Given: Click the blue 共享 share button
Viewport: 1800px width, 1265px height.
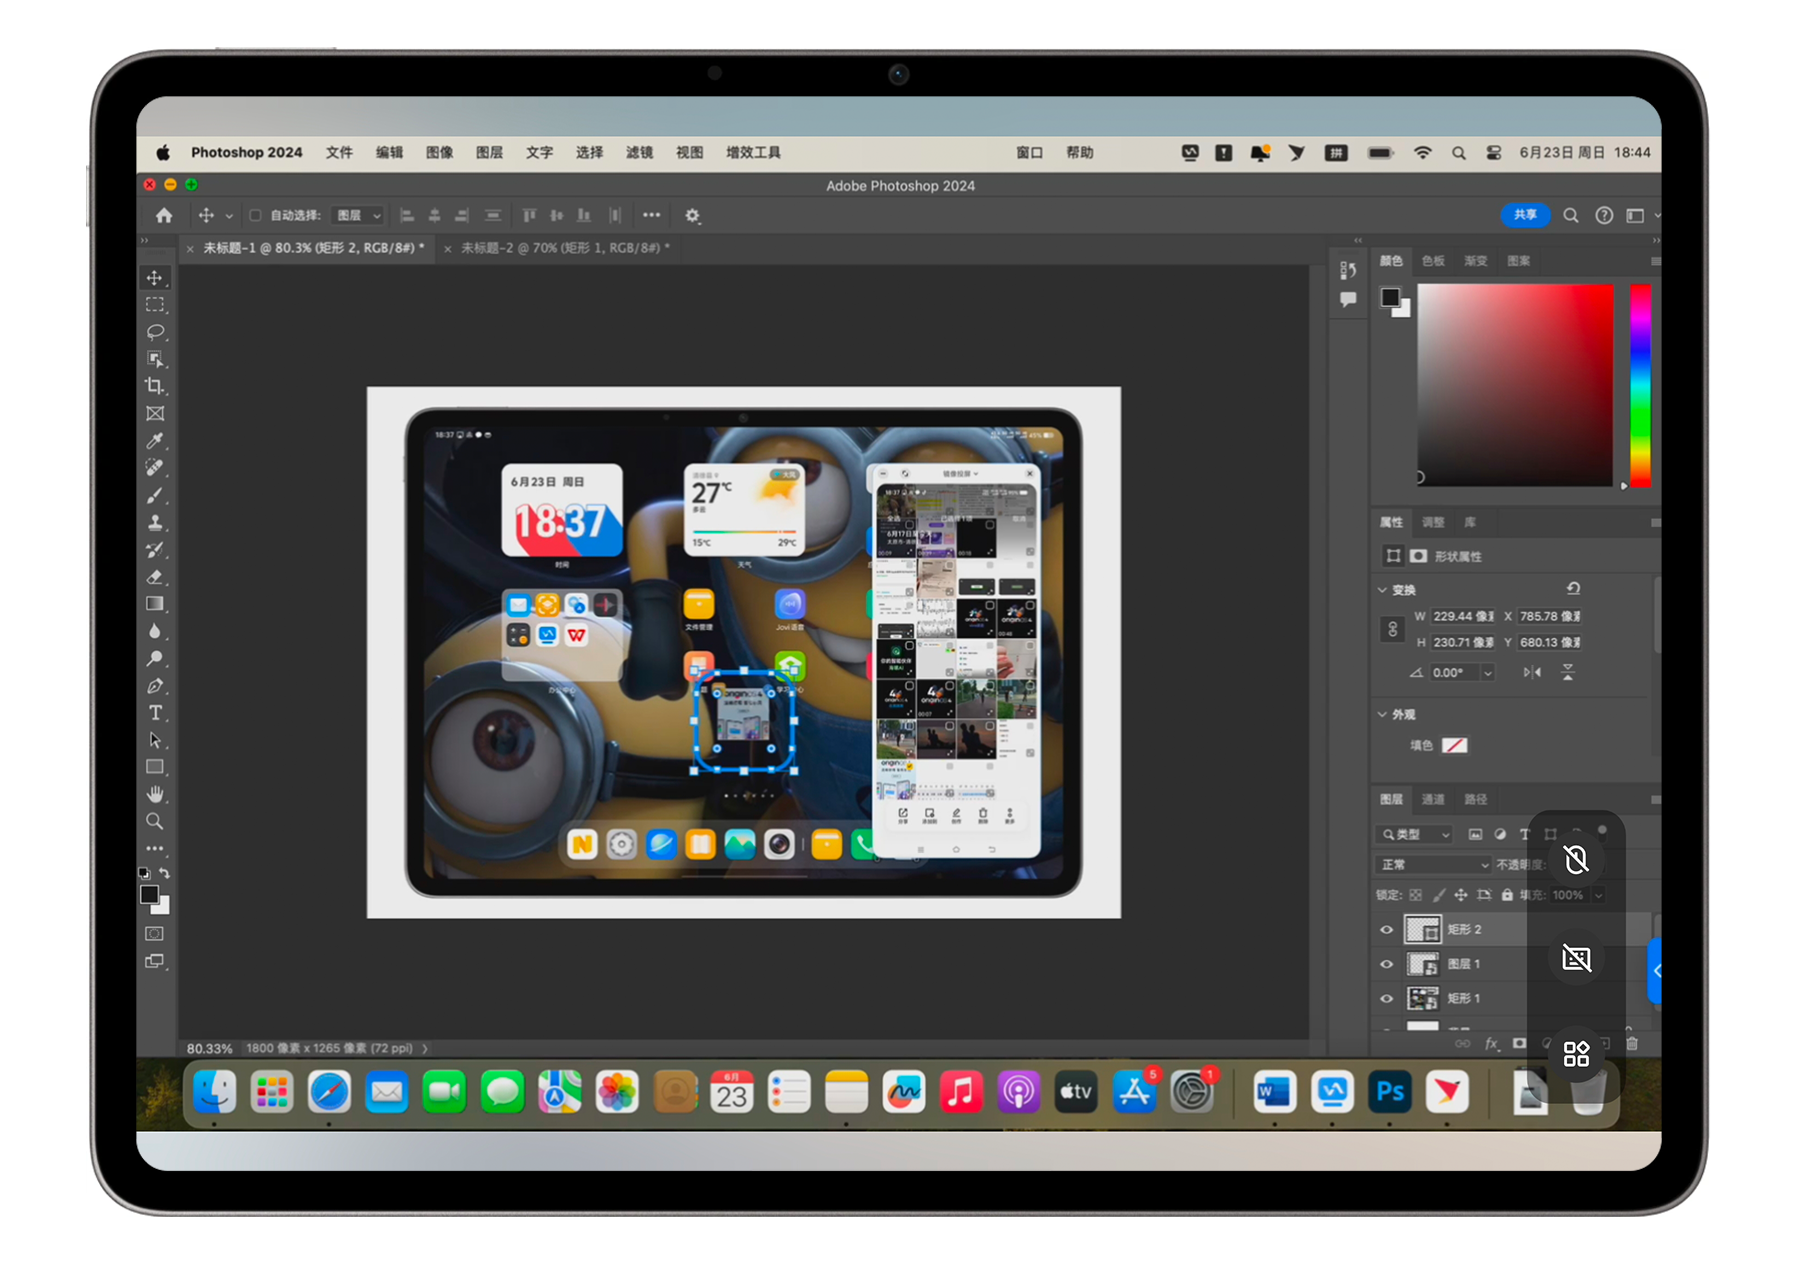Looking at the screenshot, I should click(x=1525, y=215).
